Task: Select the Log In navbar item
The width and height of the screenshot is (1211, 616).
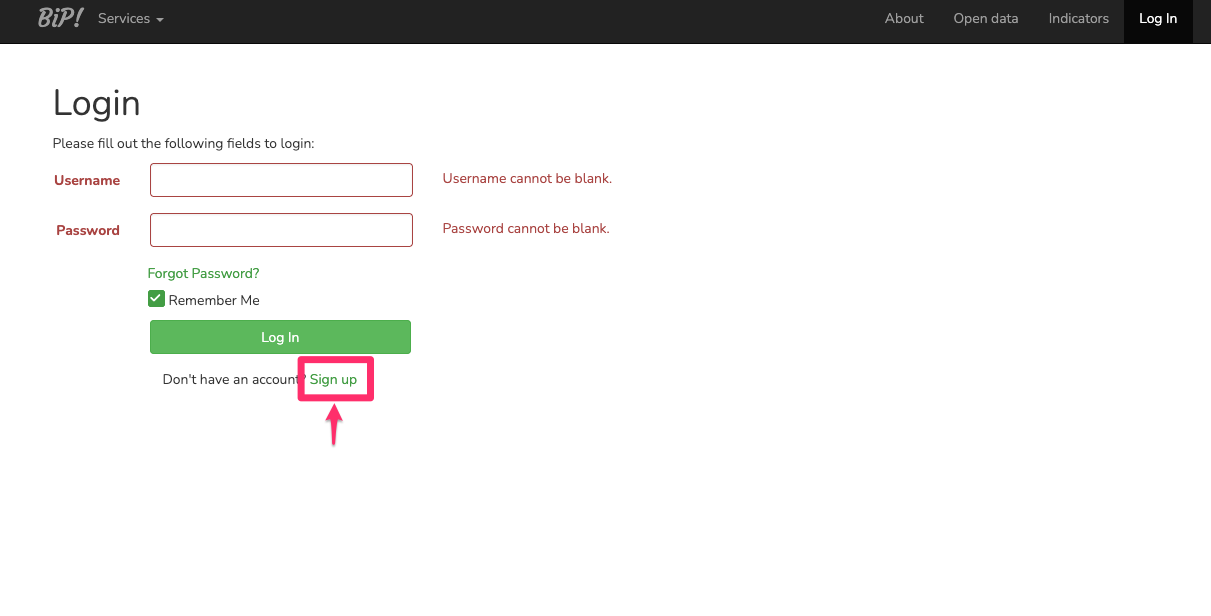Action: (1157, 19)
